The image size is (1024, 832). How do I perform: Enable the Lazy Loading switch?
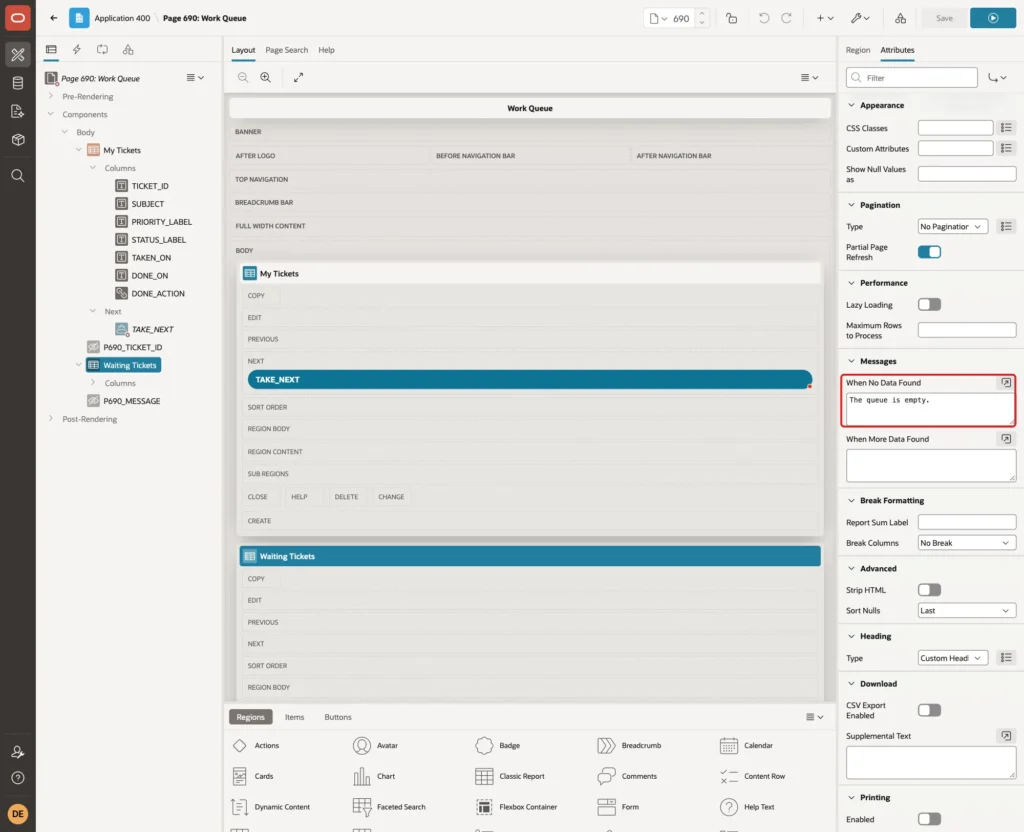(929, 304)
